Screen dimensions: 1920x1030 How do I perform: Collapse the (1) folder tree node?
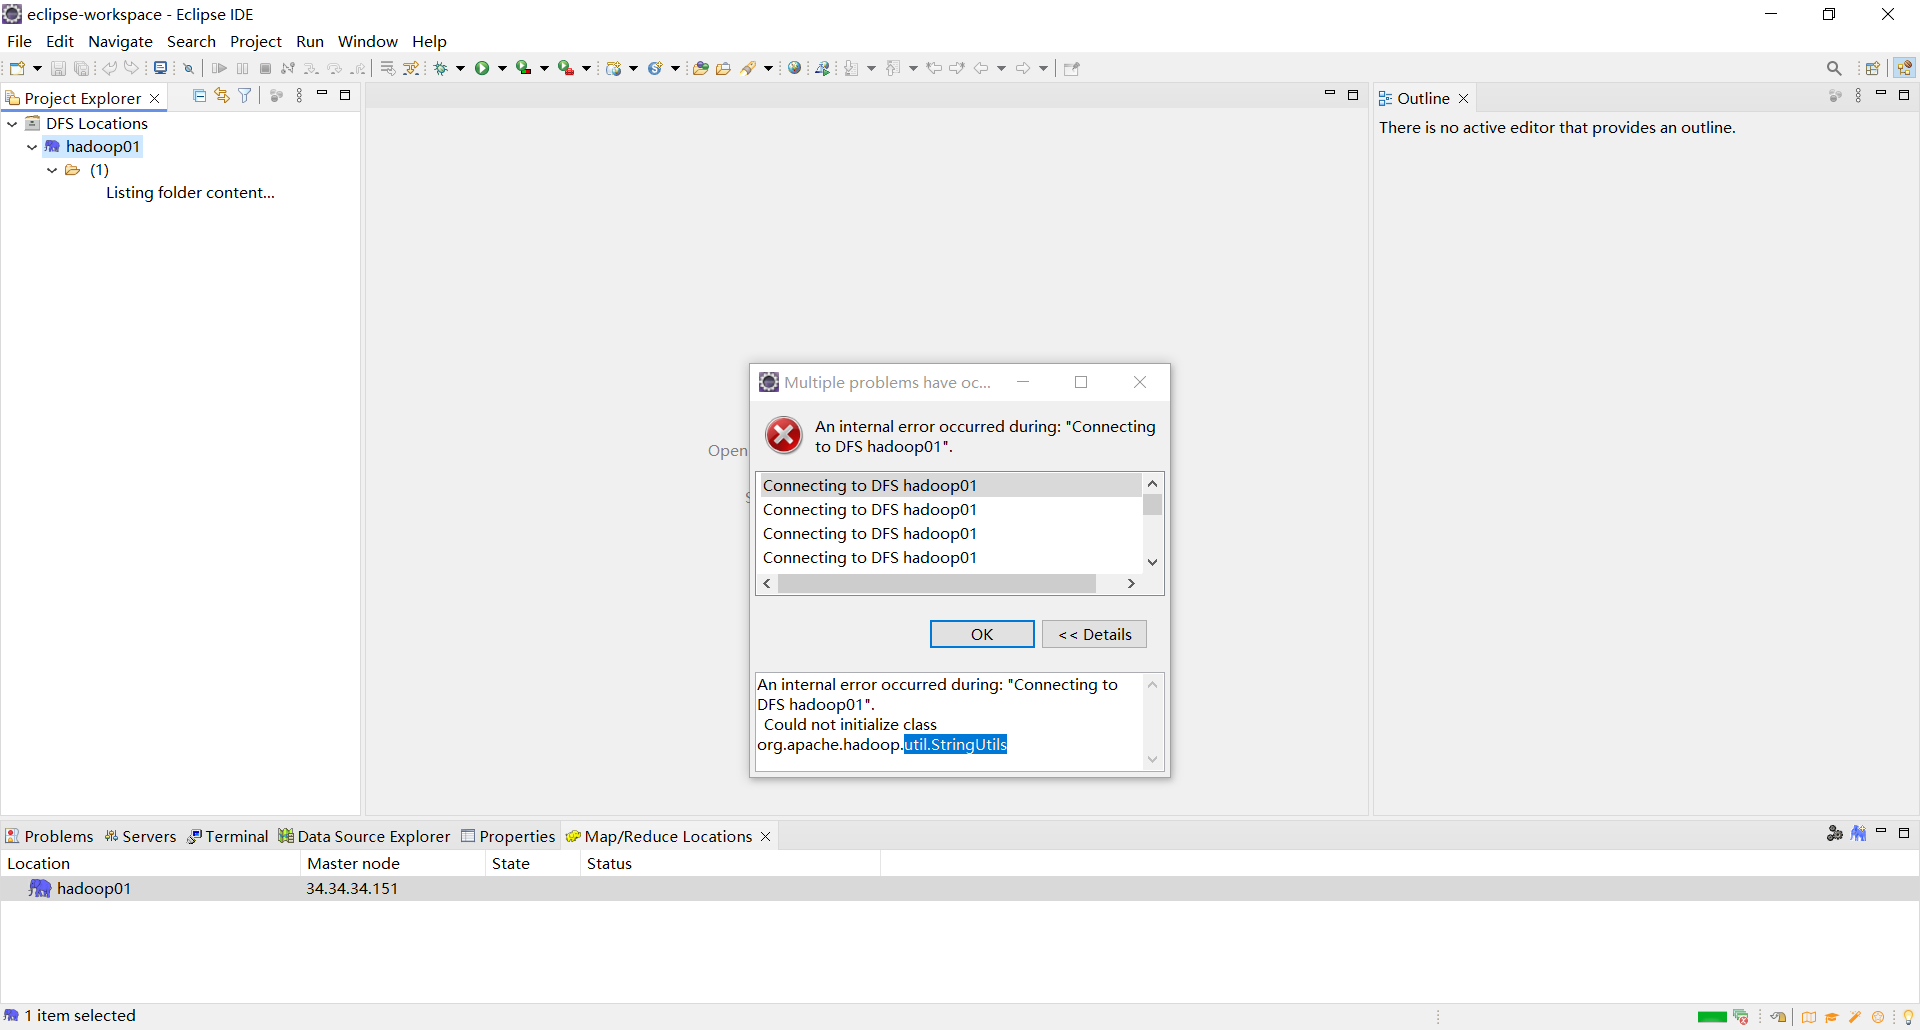pos(52,170)
